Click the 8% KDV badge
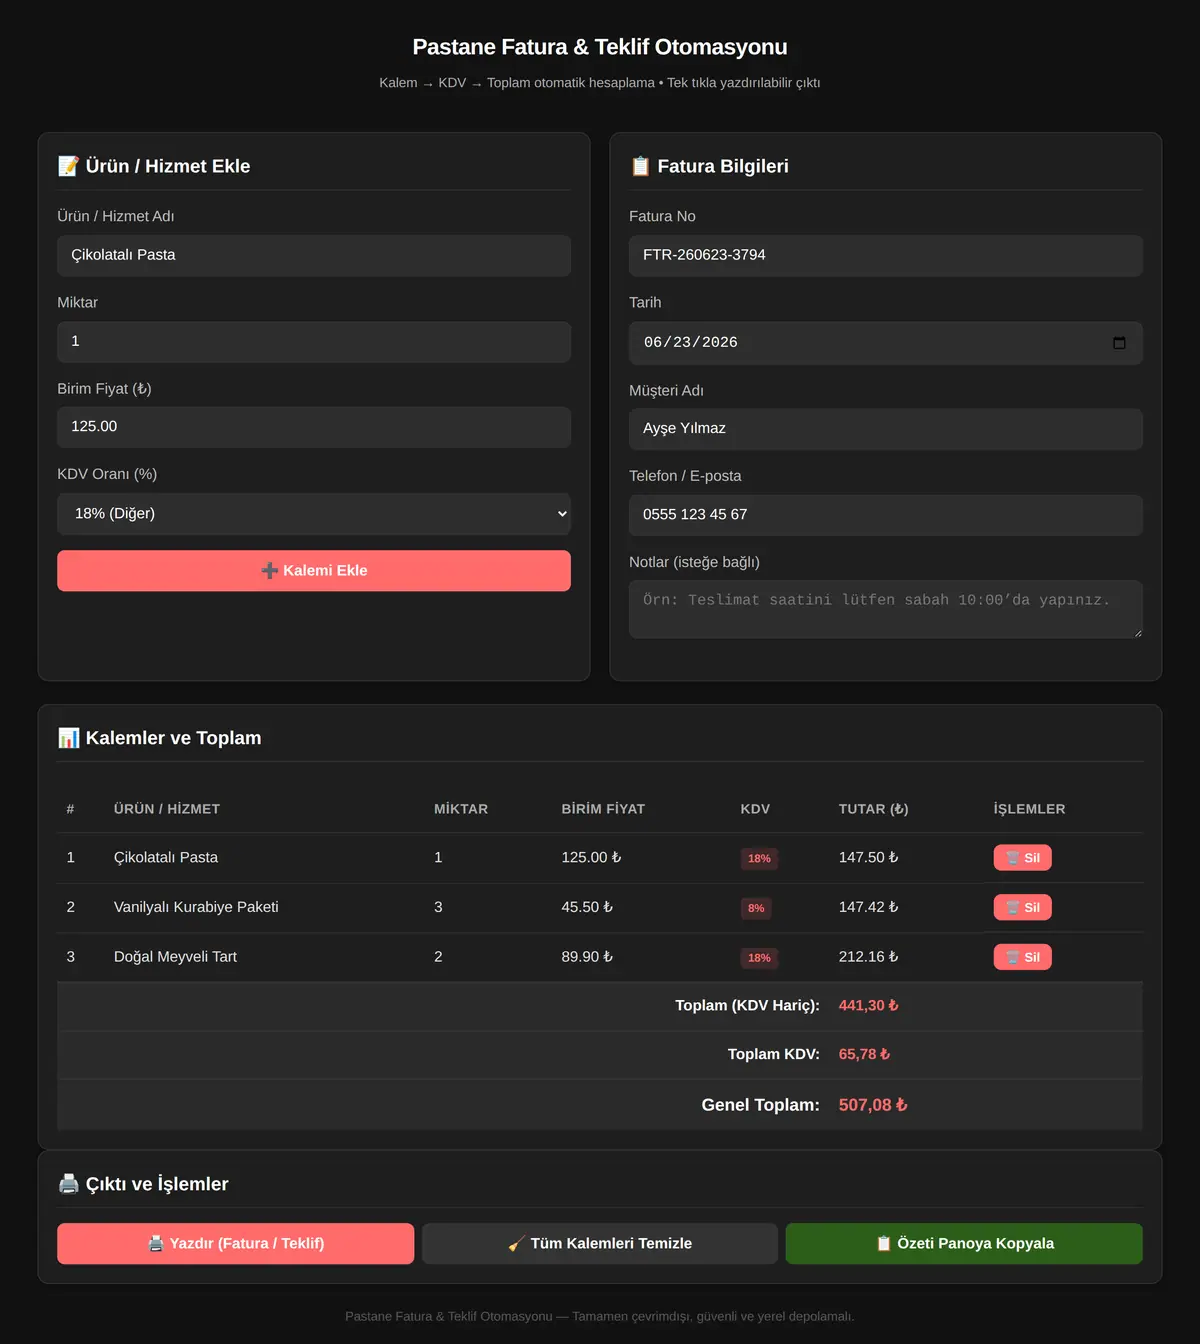 pyautogui.click(x=756, y=908)
